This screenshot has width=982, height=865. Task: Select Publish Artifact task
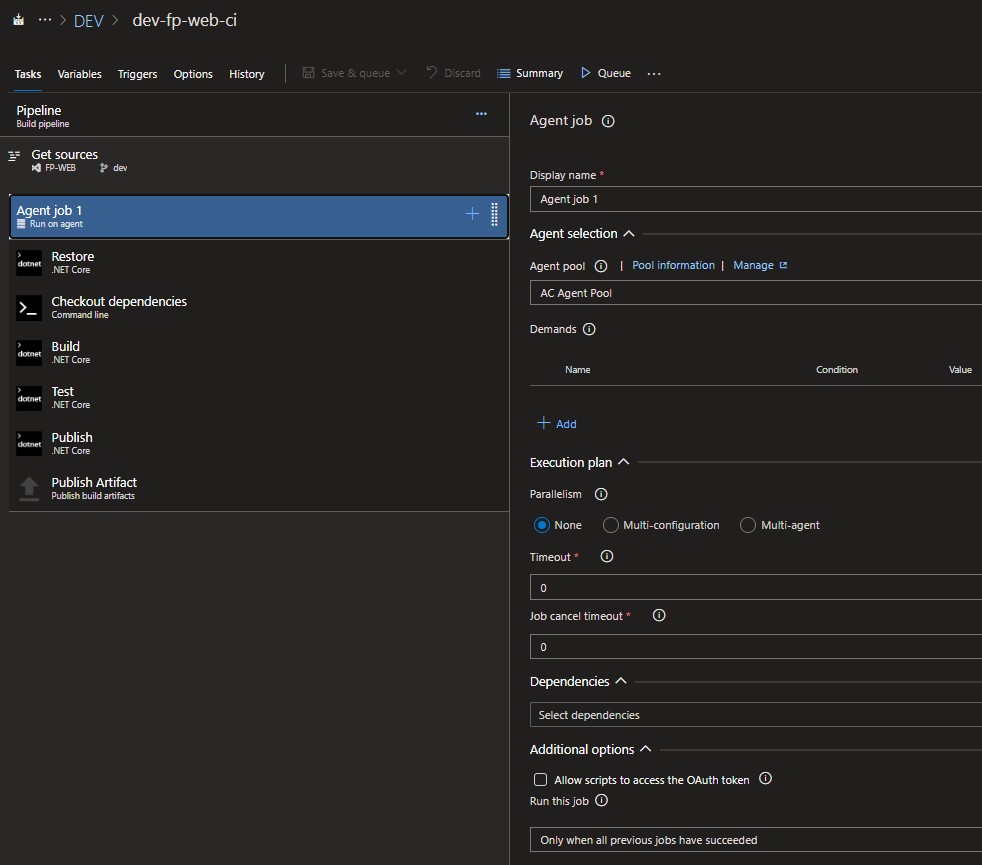(x=258, y=489)
